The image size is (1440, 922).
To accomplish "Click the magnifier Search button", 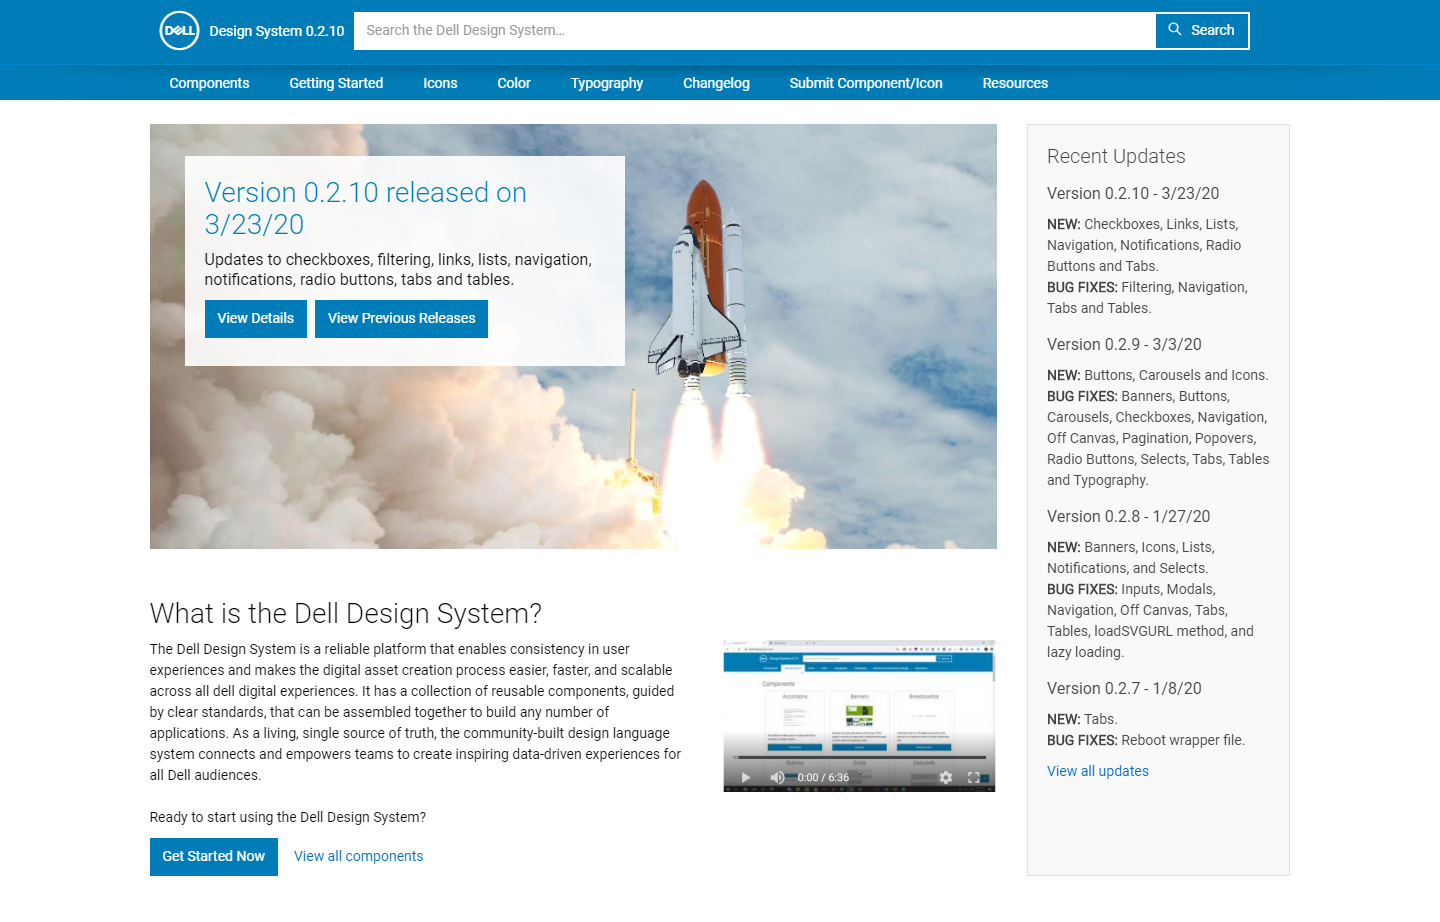I will tap(1202, 30).
